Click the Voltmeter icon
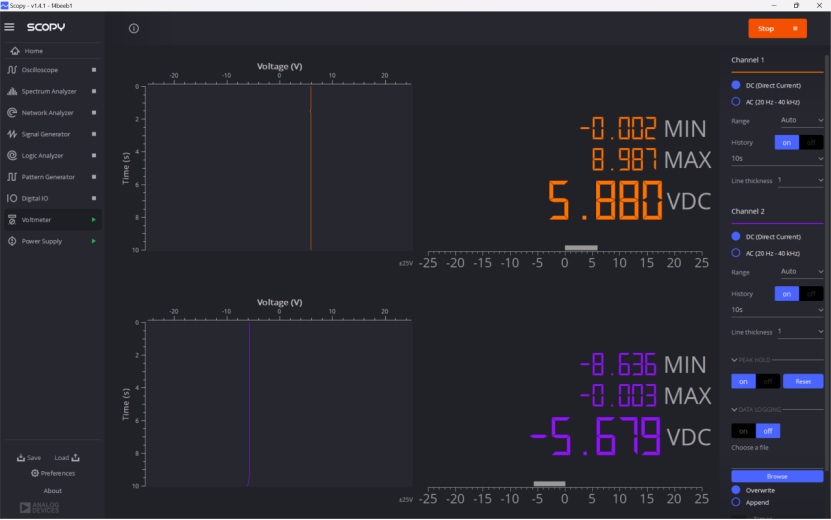This screenshot has width=831, height=520. pos(12,219)
